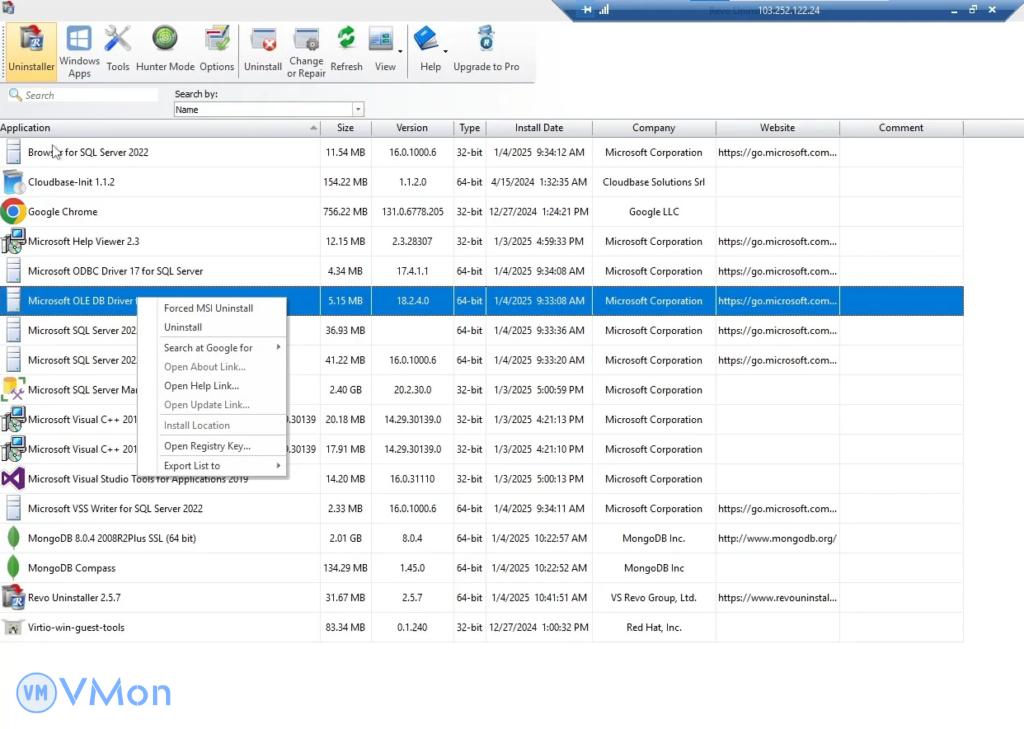
Task: Refresh the application list
Action: 346,49
